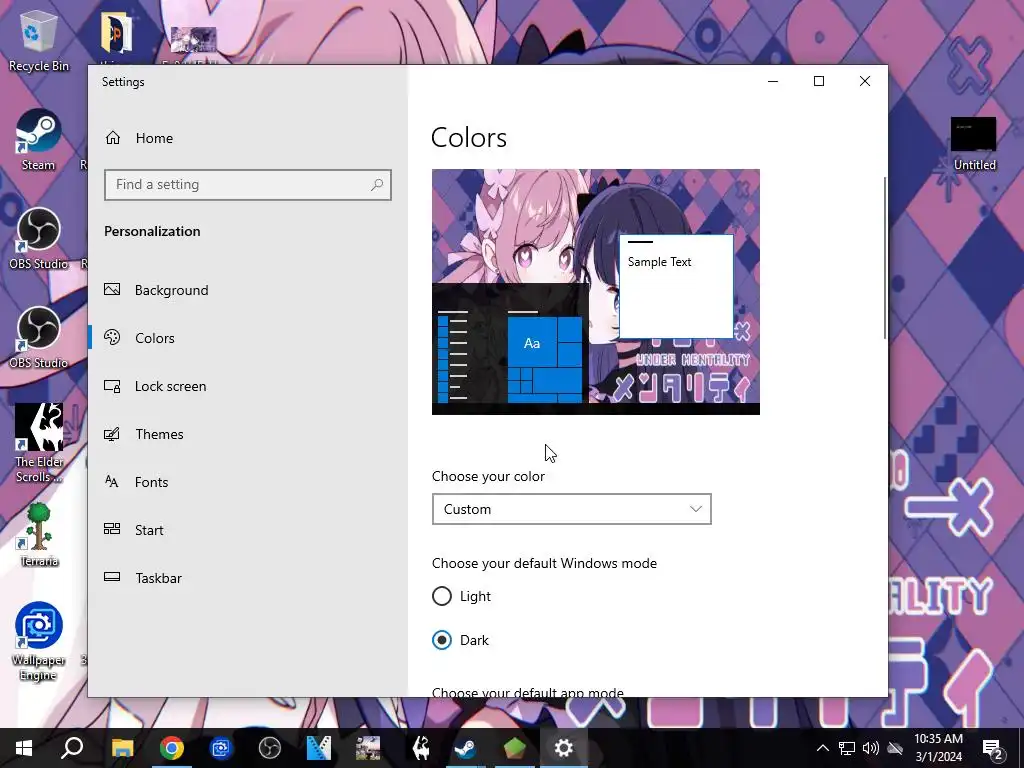
Task: Open the Skyrim dragon icon on taskbar
Action: tap(421, 748)
